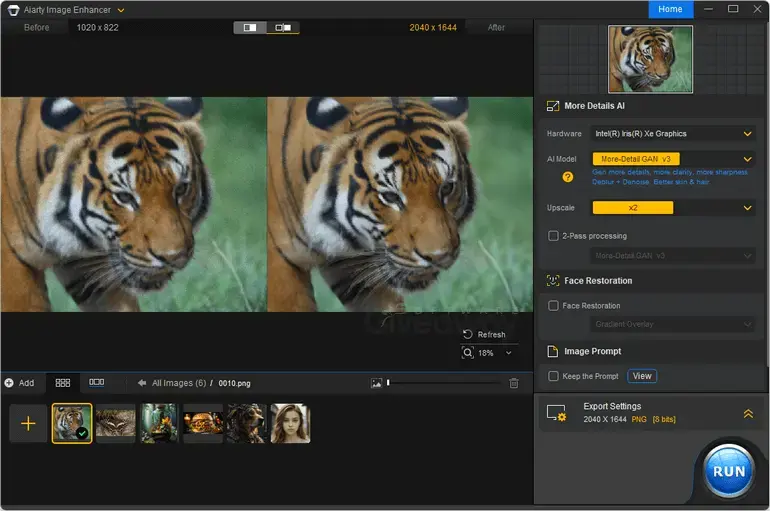Image resolution: width=770 pixels, height=511 pixels.
Task: Click the Gen more details description text
Action: pos(670,177)
